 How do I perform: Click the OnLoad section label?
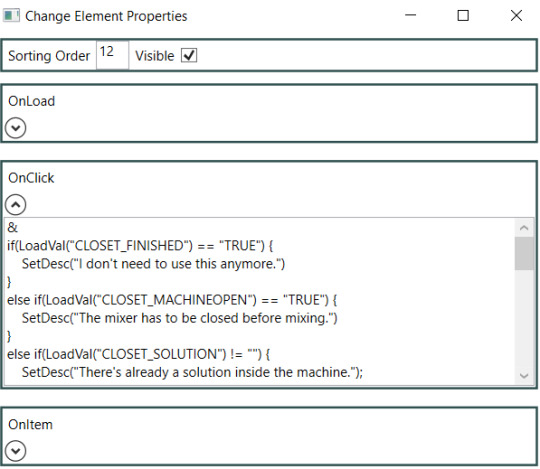coord(31,101)
